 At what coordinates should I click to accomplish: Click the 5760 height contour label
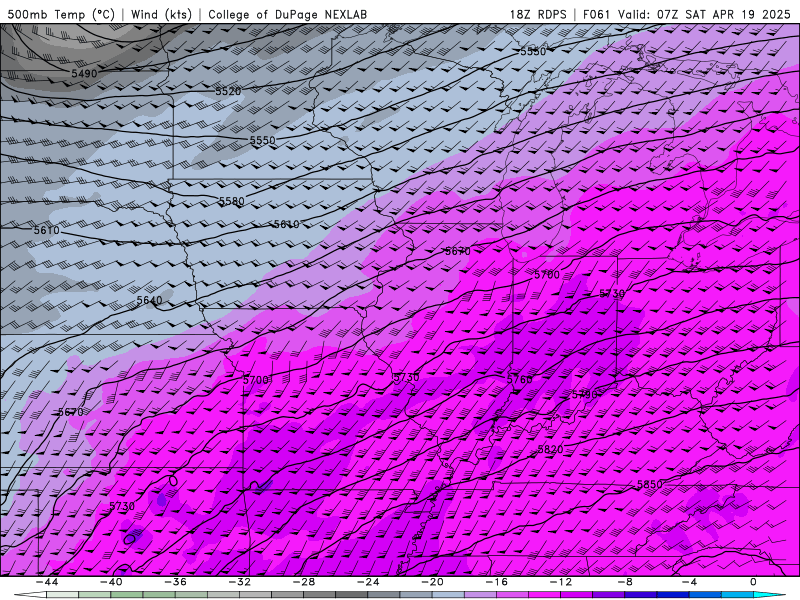point(520,379)
